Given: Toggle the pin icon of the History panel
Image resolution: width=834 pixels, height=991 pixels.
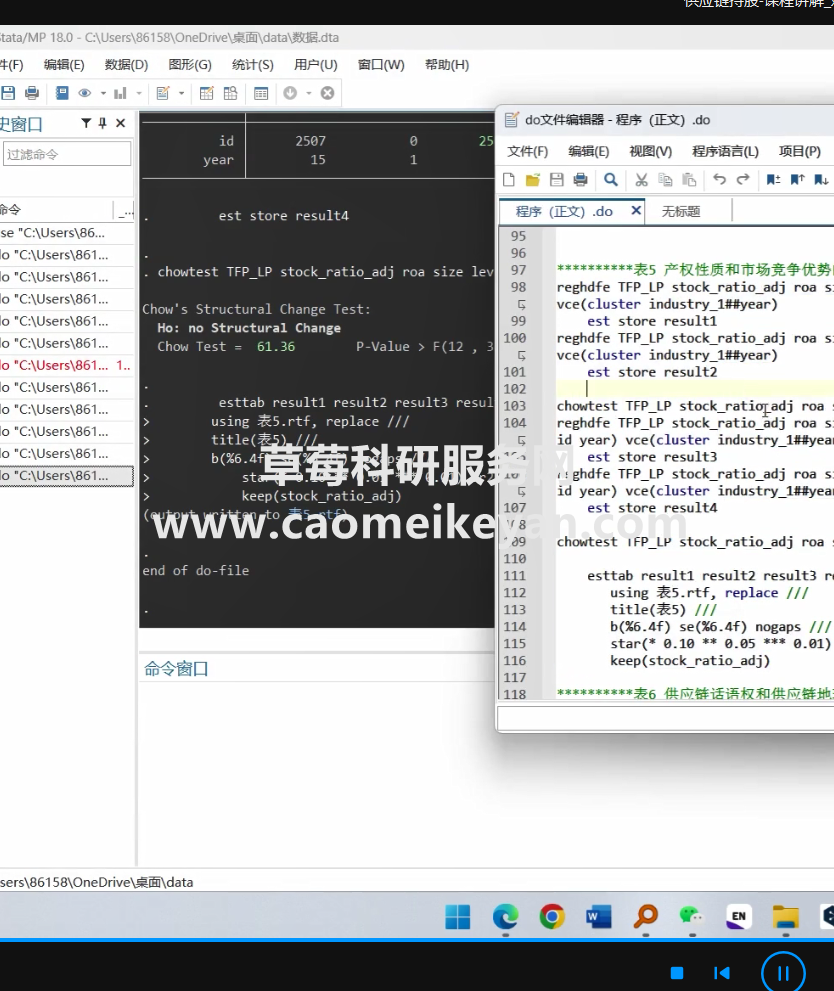Looking at the screenshot, I should (x=102, y=123).
